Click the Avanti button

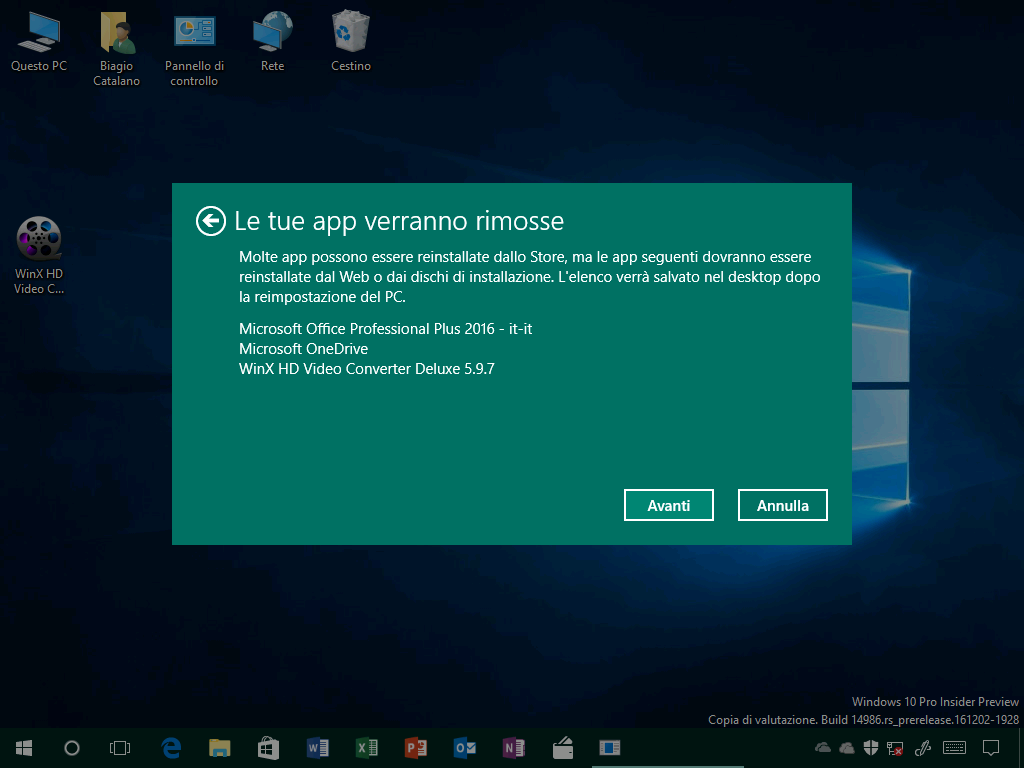coord(668,505)
